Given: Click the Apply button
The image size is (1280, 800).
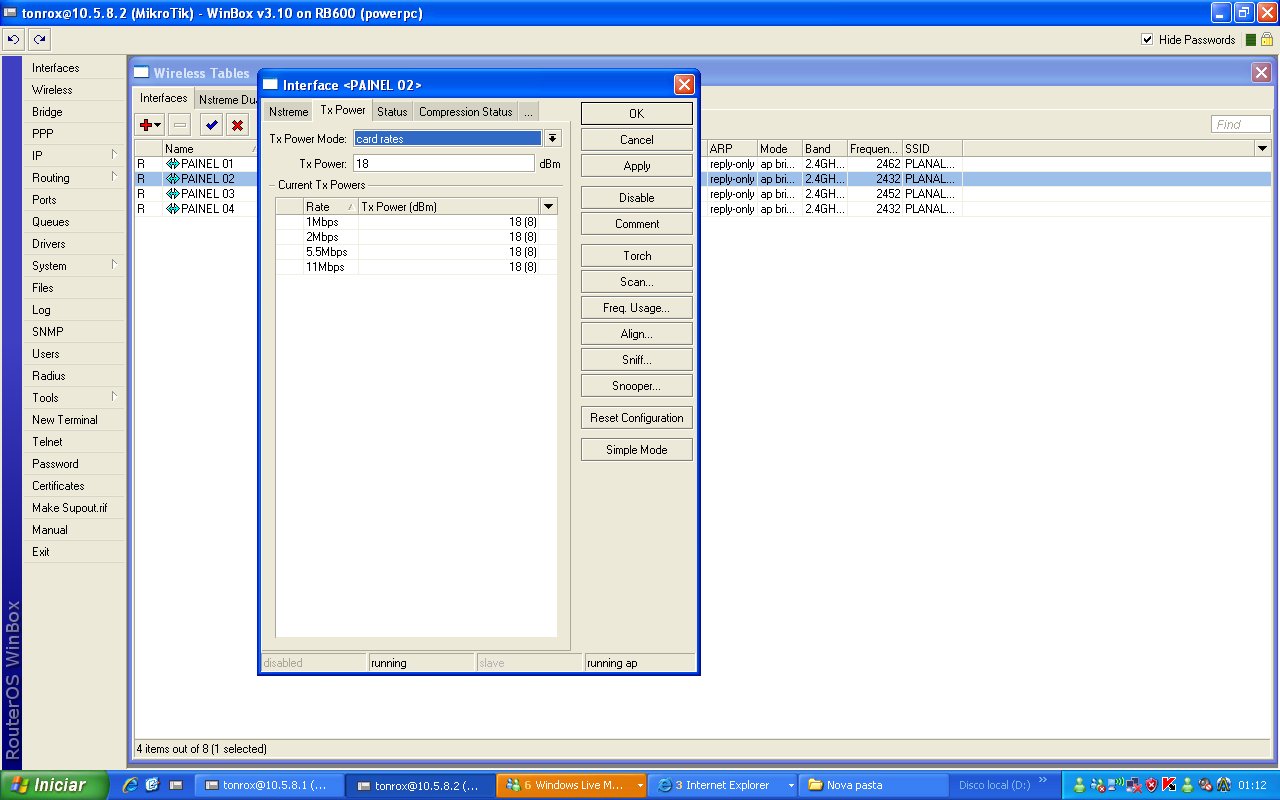Looking at the screenshot, I should 637,165.
